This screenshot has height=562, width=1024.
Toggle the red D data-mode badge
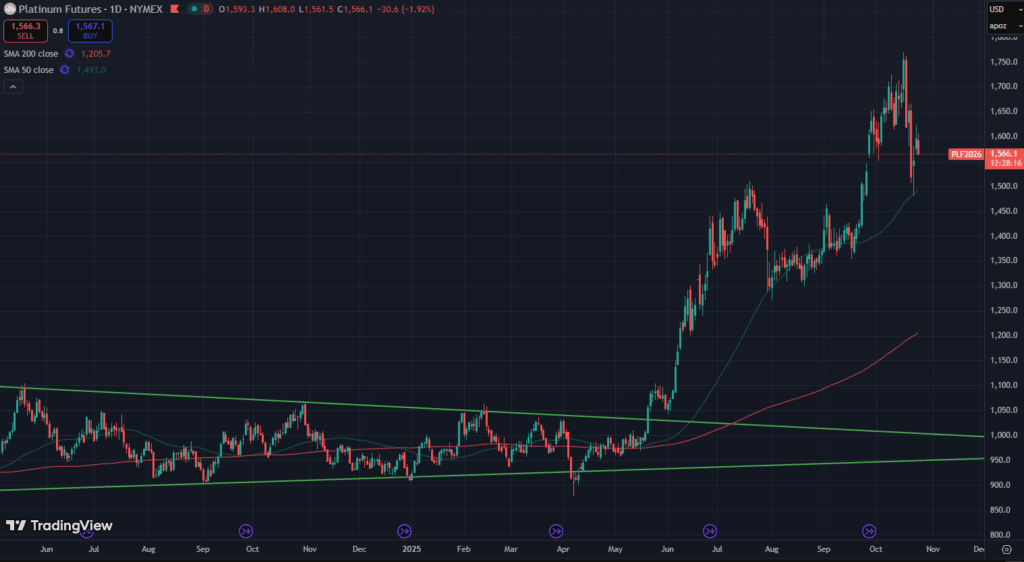207,9
